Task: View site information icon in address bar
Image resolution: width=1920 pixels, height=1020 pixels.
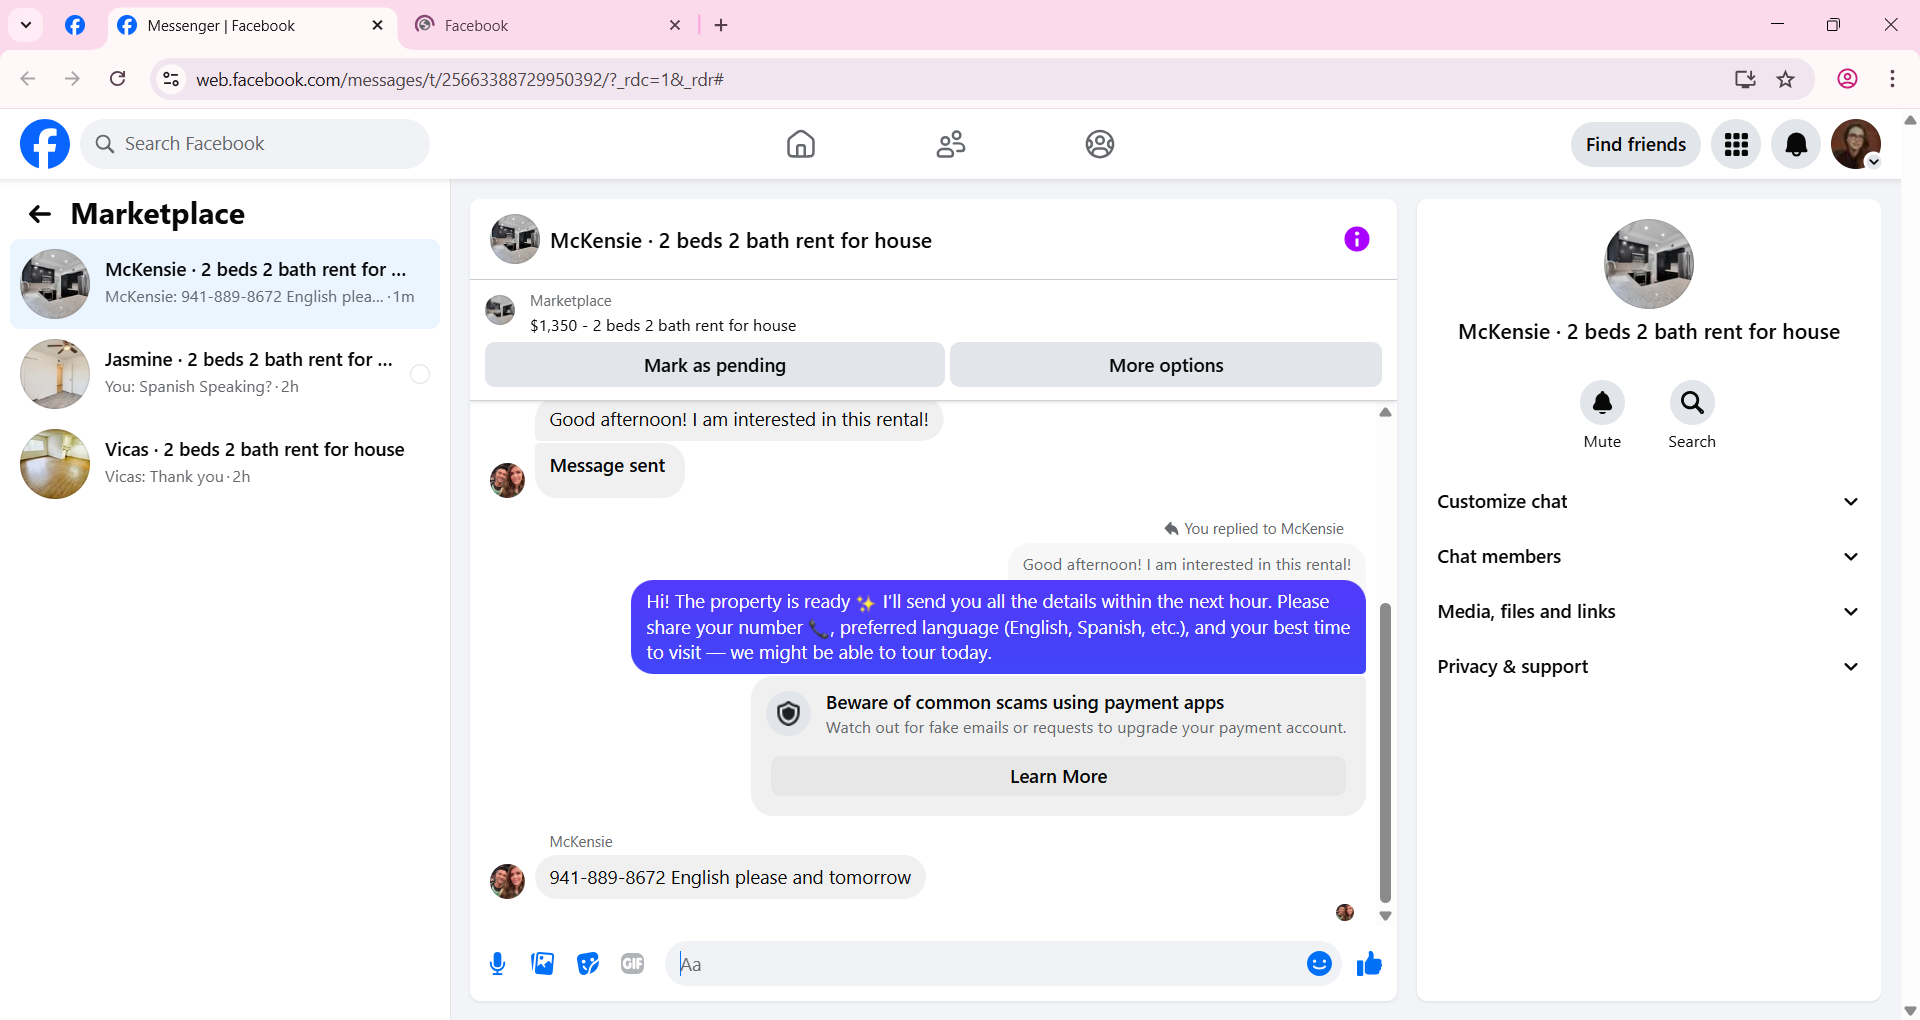Action: click(x=171, y=79)
